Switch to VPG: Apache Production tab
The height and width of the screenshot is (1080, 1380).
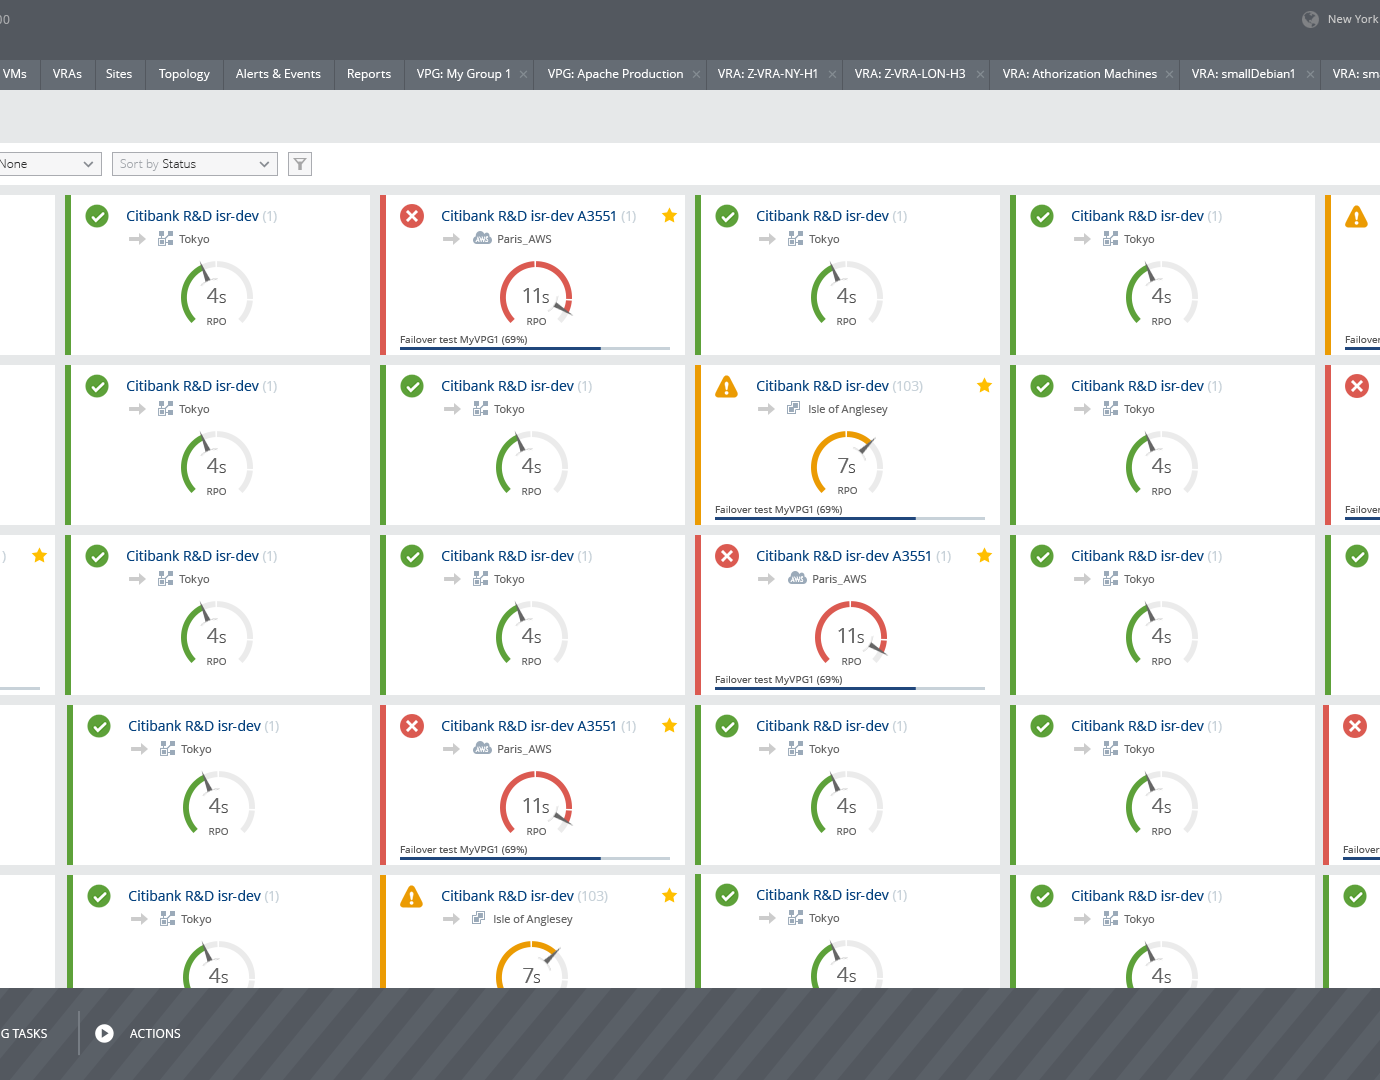click(615, 74)
